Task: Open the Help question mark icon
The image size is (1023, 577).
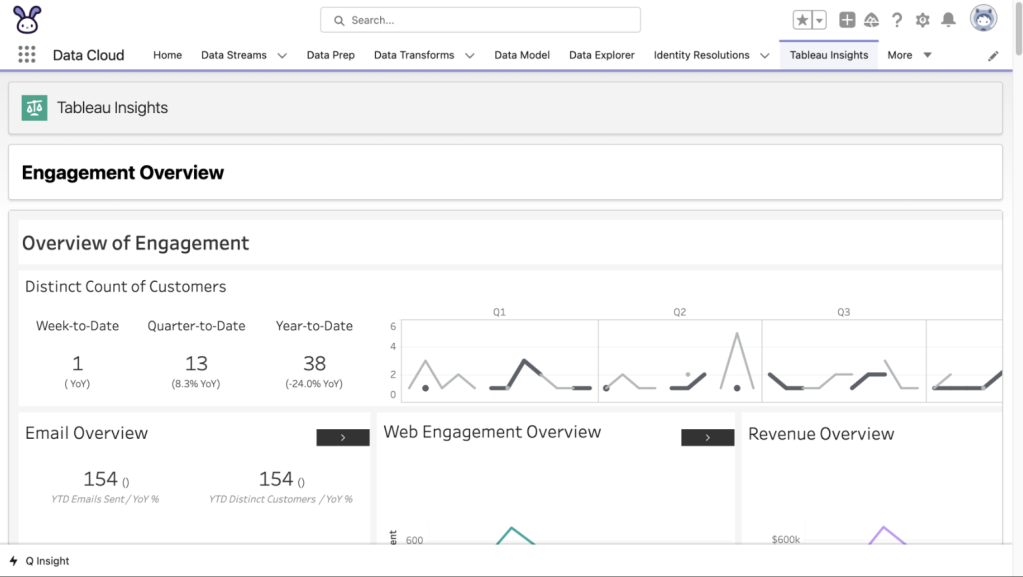Action: coord(897,20)
